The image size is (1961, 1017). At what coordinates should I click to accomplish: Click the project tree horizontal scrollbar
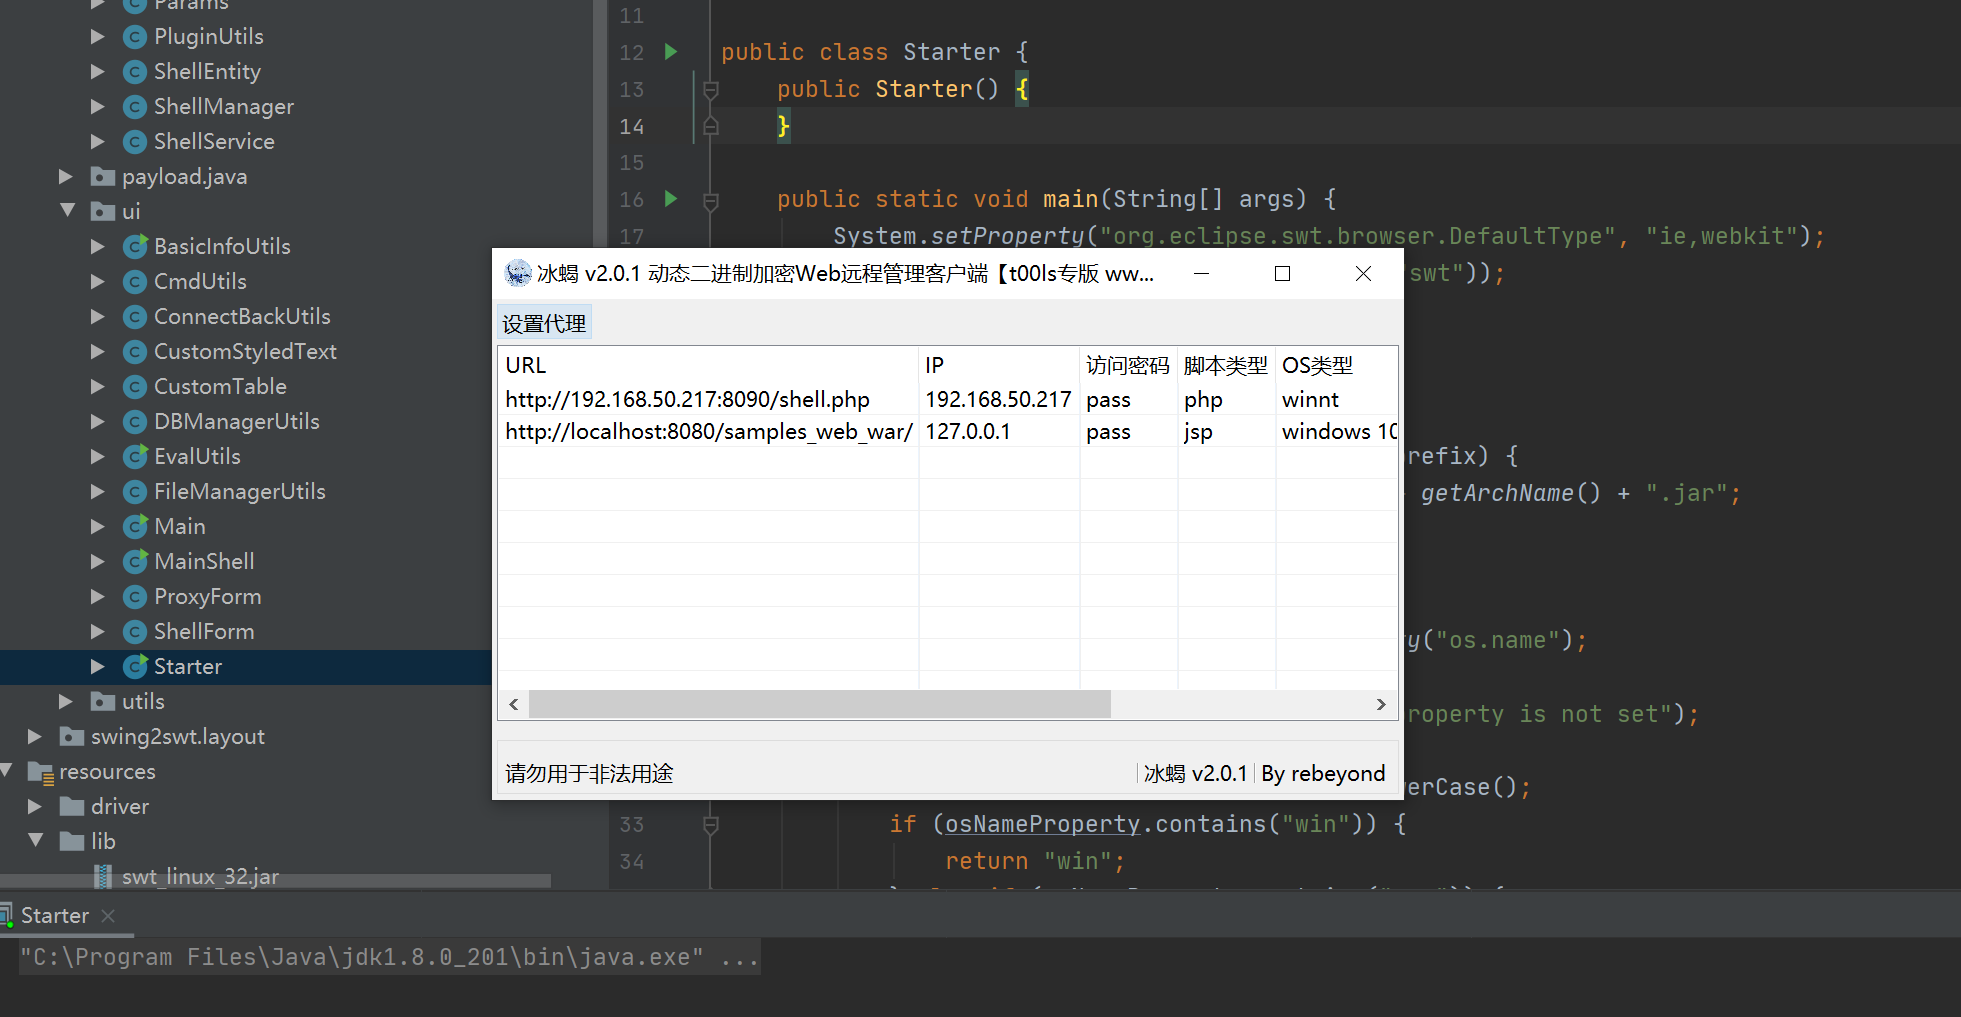[x=275, y=881]
